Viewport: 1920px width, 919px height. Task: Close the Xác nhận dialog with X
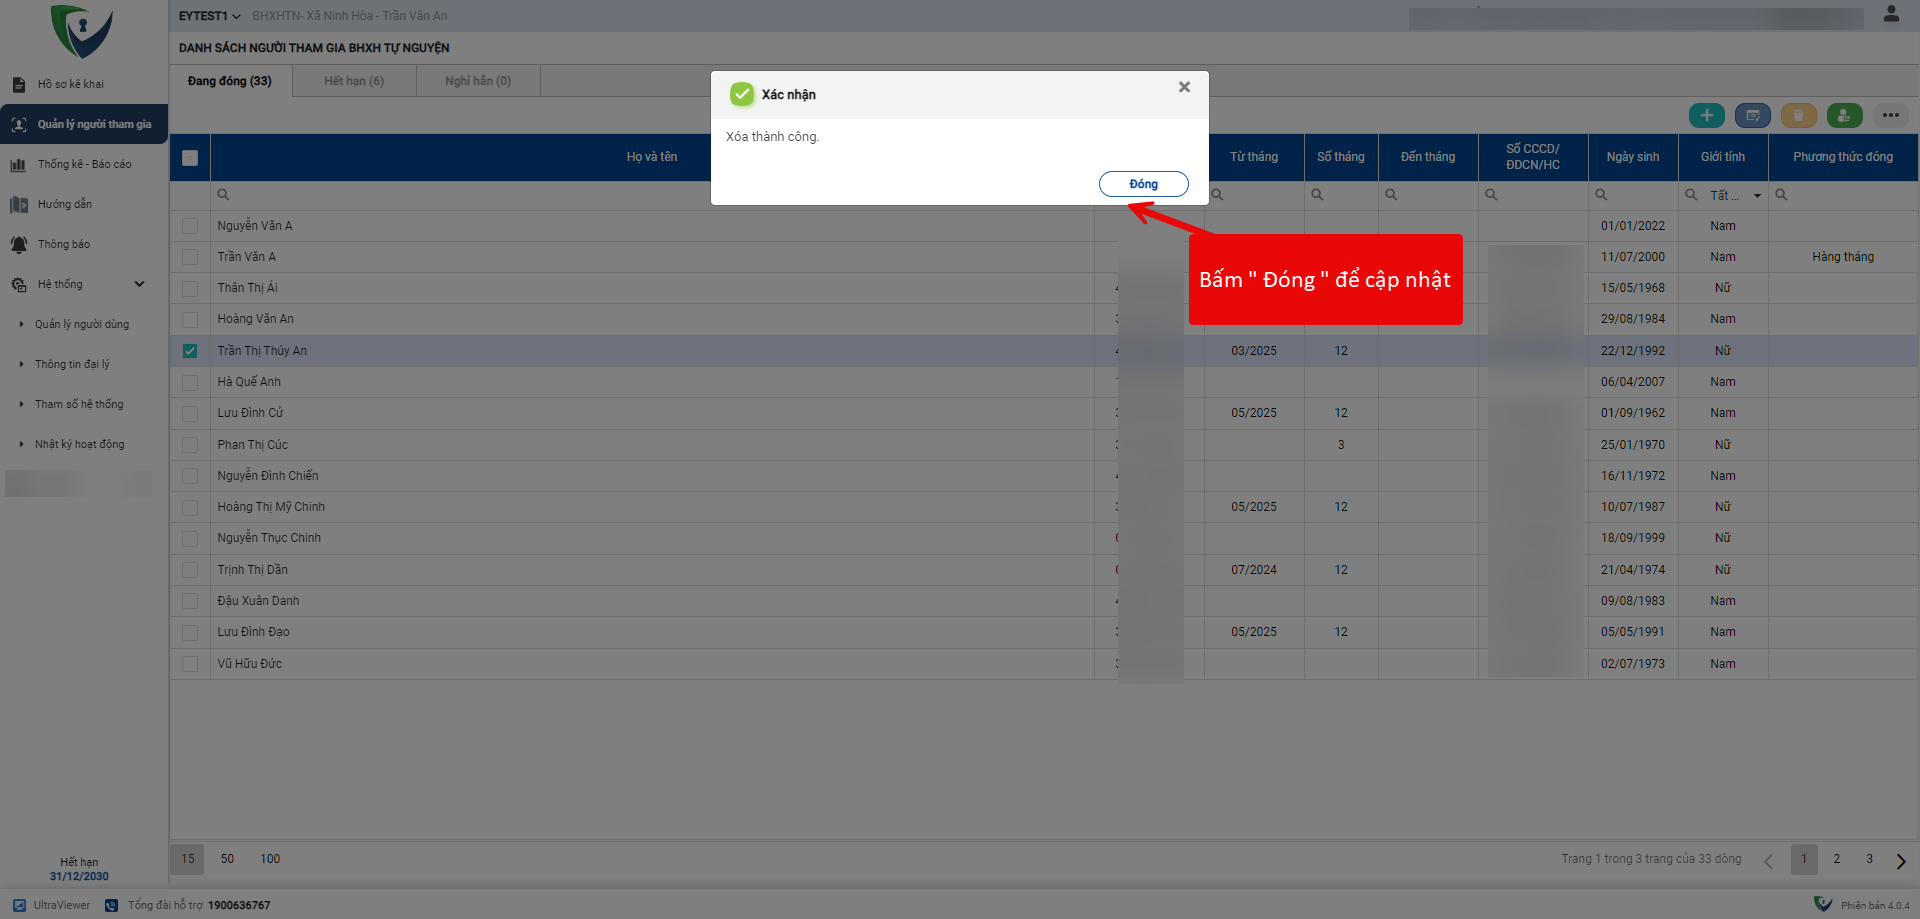[x=1184, y=87]
